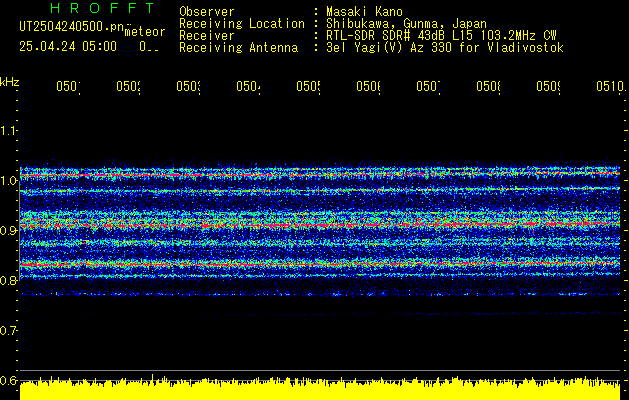The image size is (629, 400).
Task: Click the yellow signal level graph at bottom
Action: point(320,388)
